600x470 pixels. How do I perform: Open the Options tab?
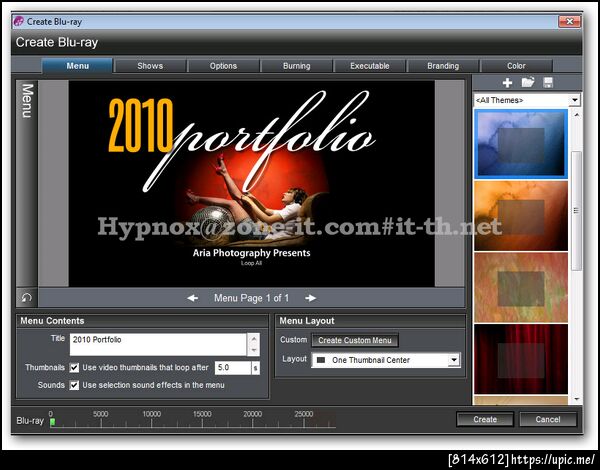pyautogui.click(x=223, y=66)
